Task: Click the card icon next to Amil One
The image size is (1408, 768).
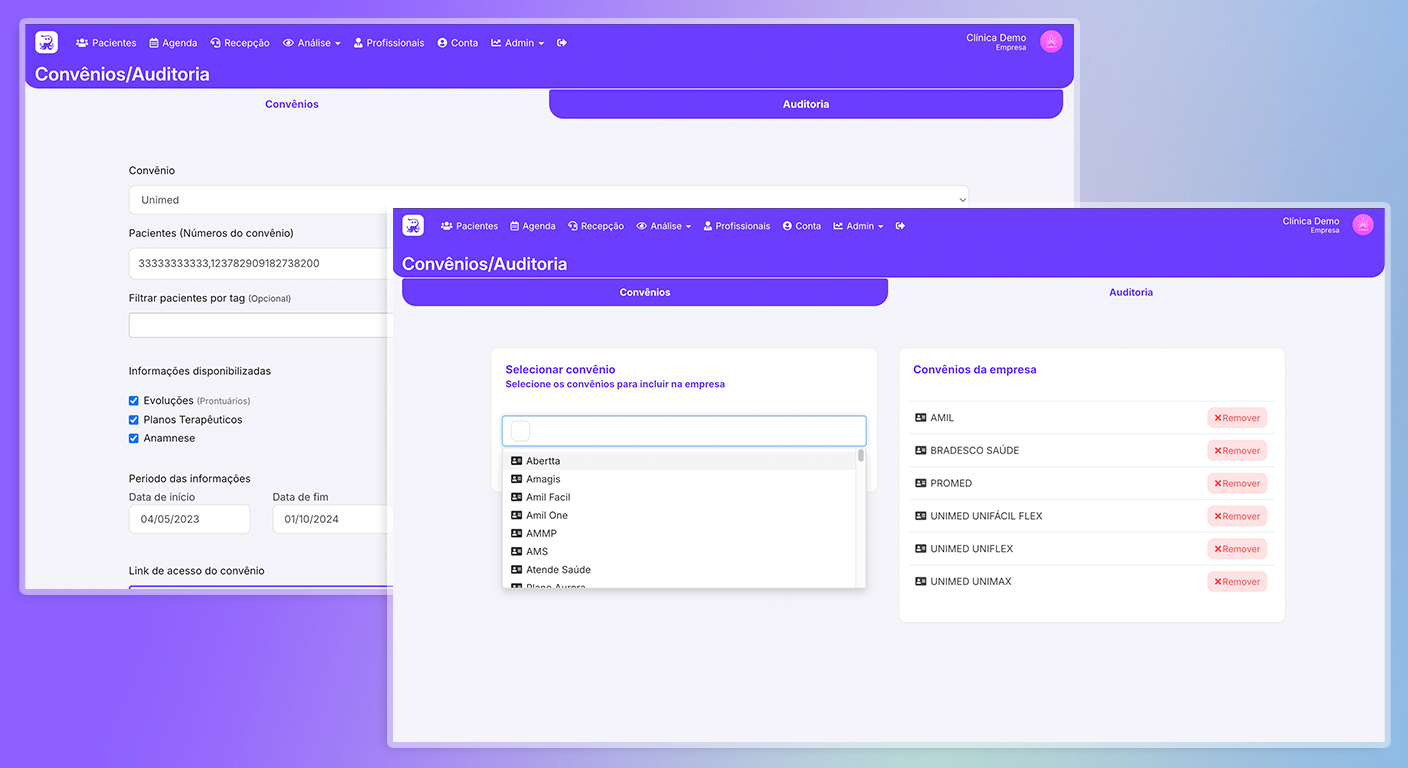Action: coord(516,515)
